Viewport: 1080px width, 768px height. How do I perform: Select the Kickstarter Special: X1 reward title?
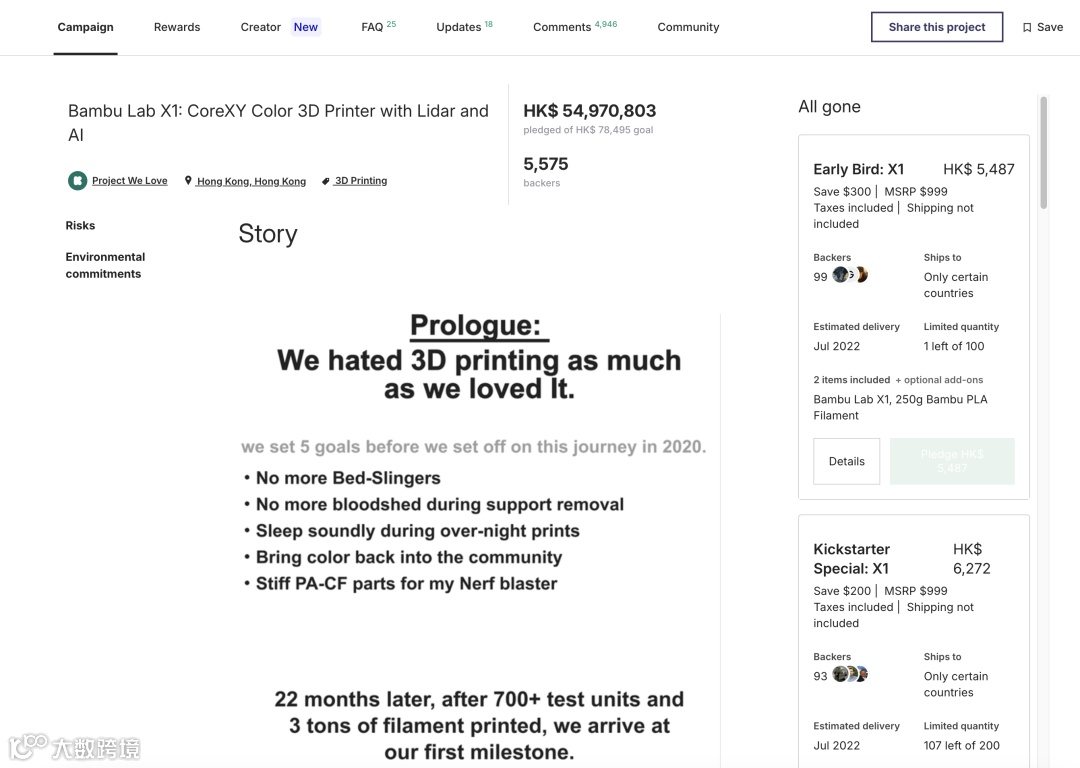[x=851, y=559]
